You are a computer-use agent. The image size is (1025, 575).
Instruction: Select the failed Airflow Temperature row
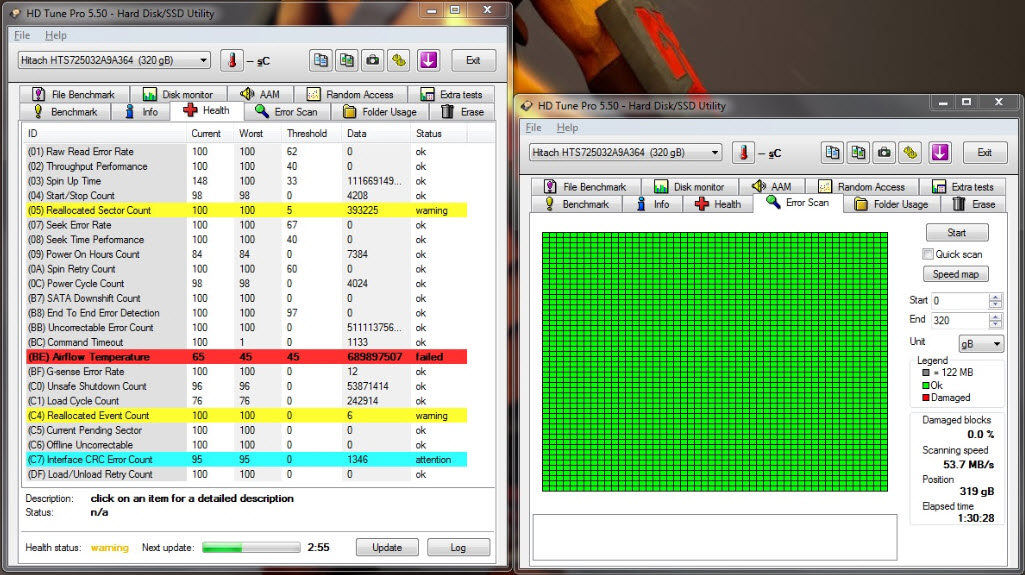pyautogui.click(x=246, y=357)
